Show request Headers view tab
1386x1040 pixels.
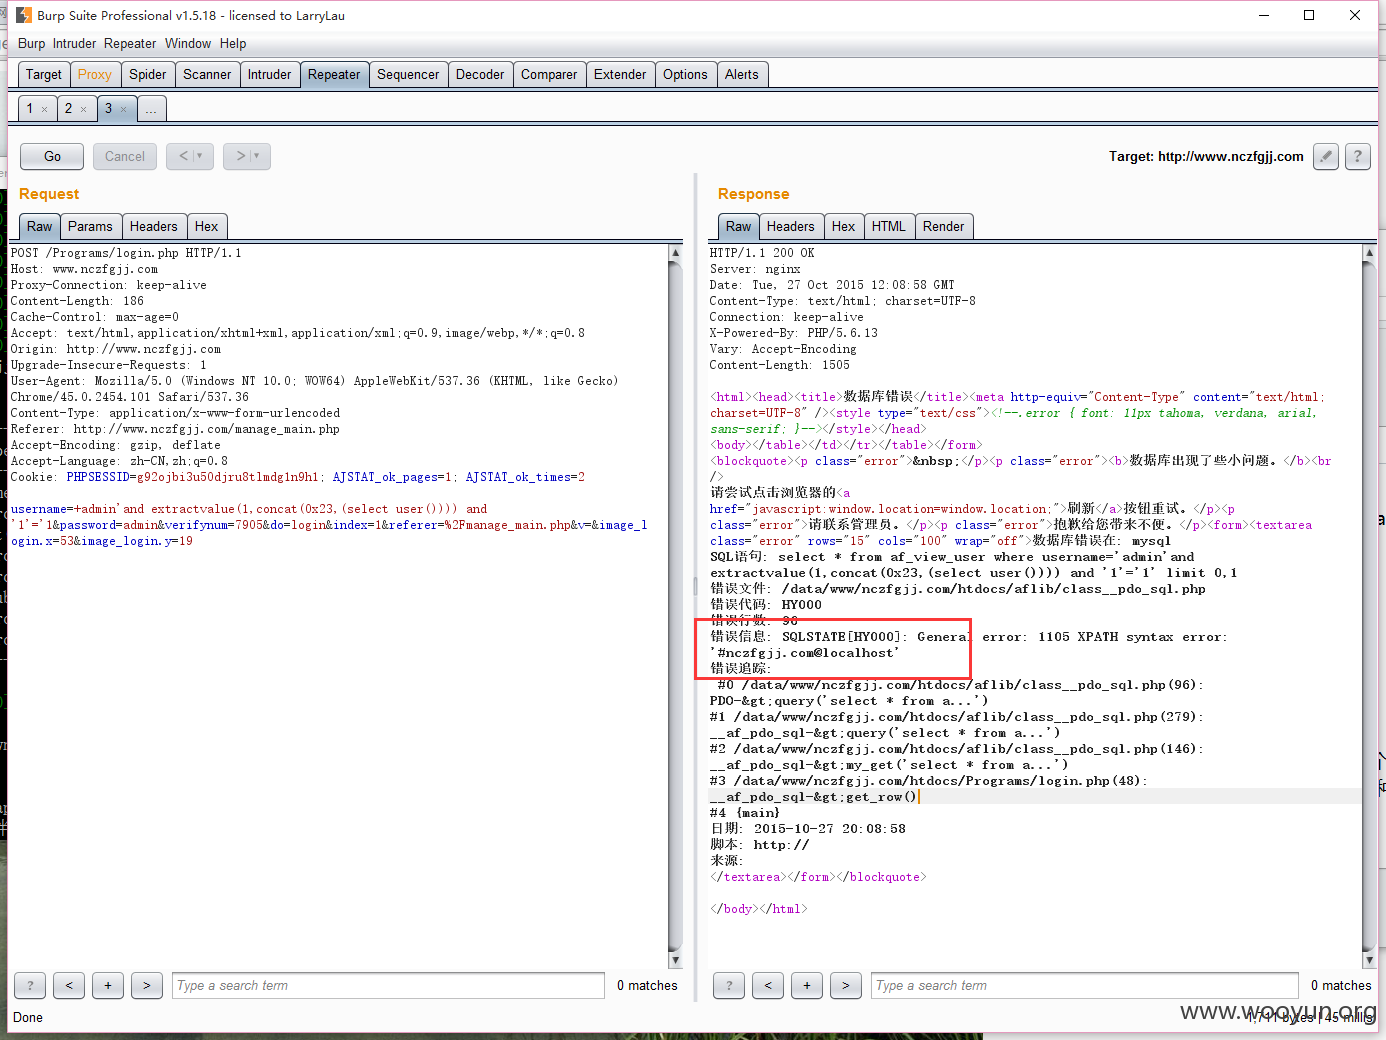(154, 226)
